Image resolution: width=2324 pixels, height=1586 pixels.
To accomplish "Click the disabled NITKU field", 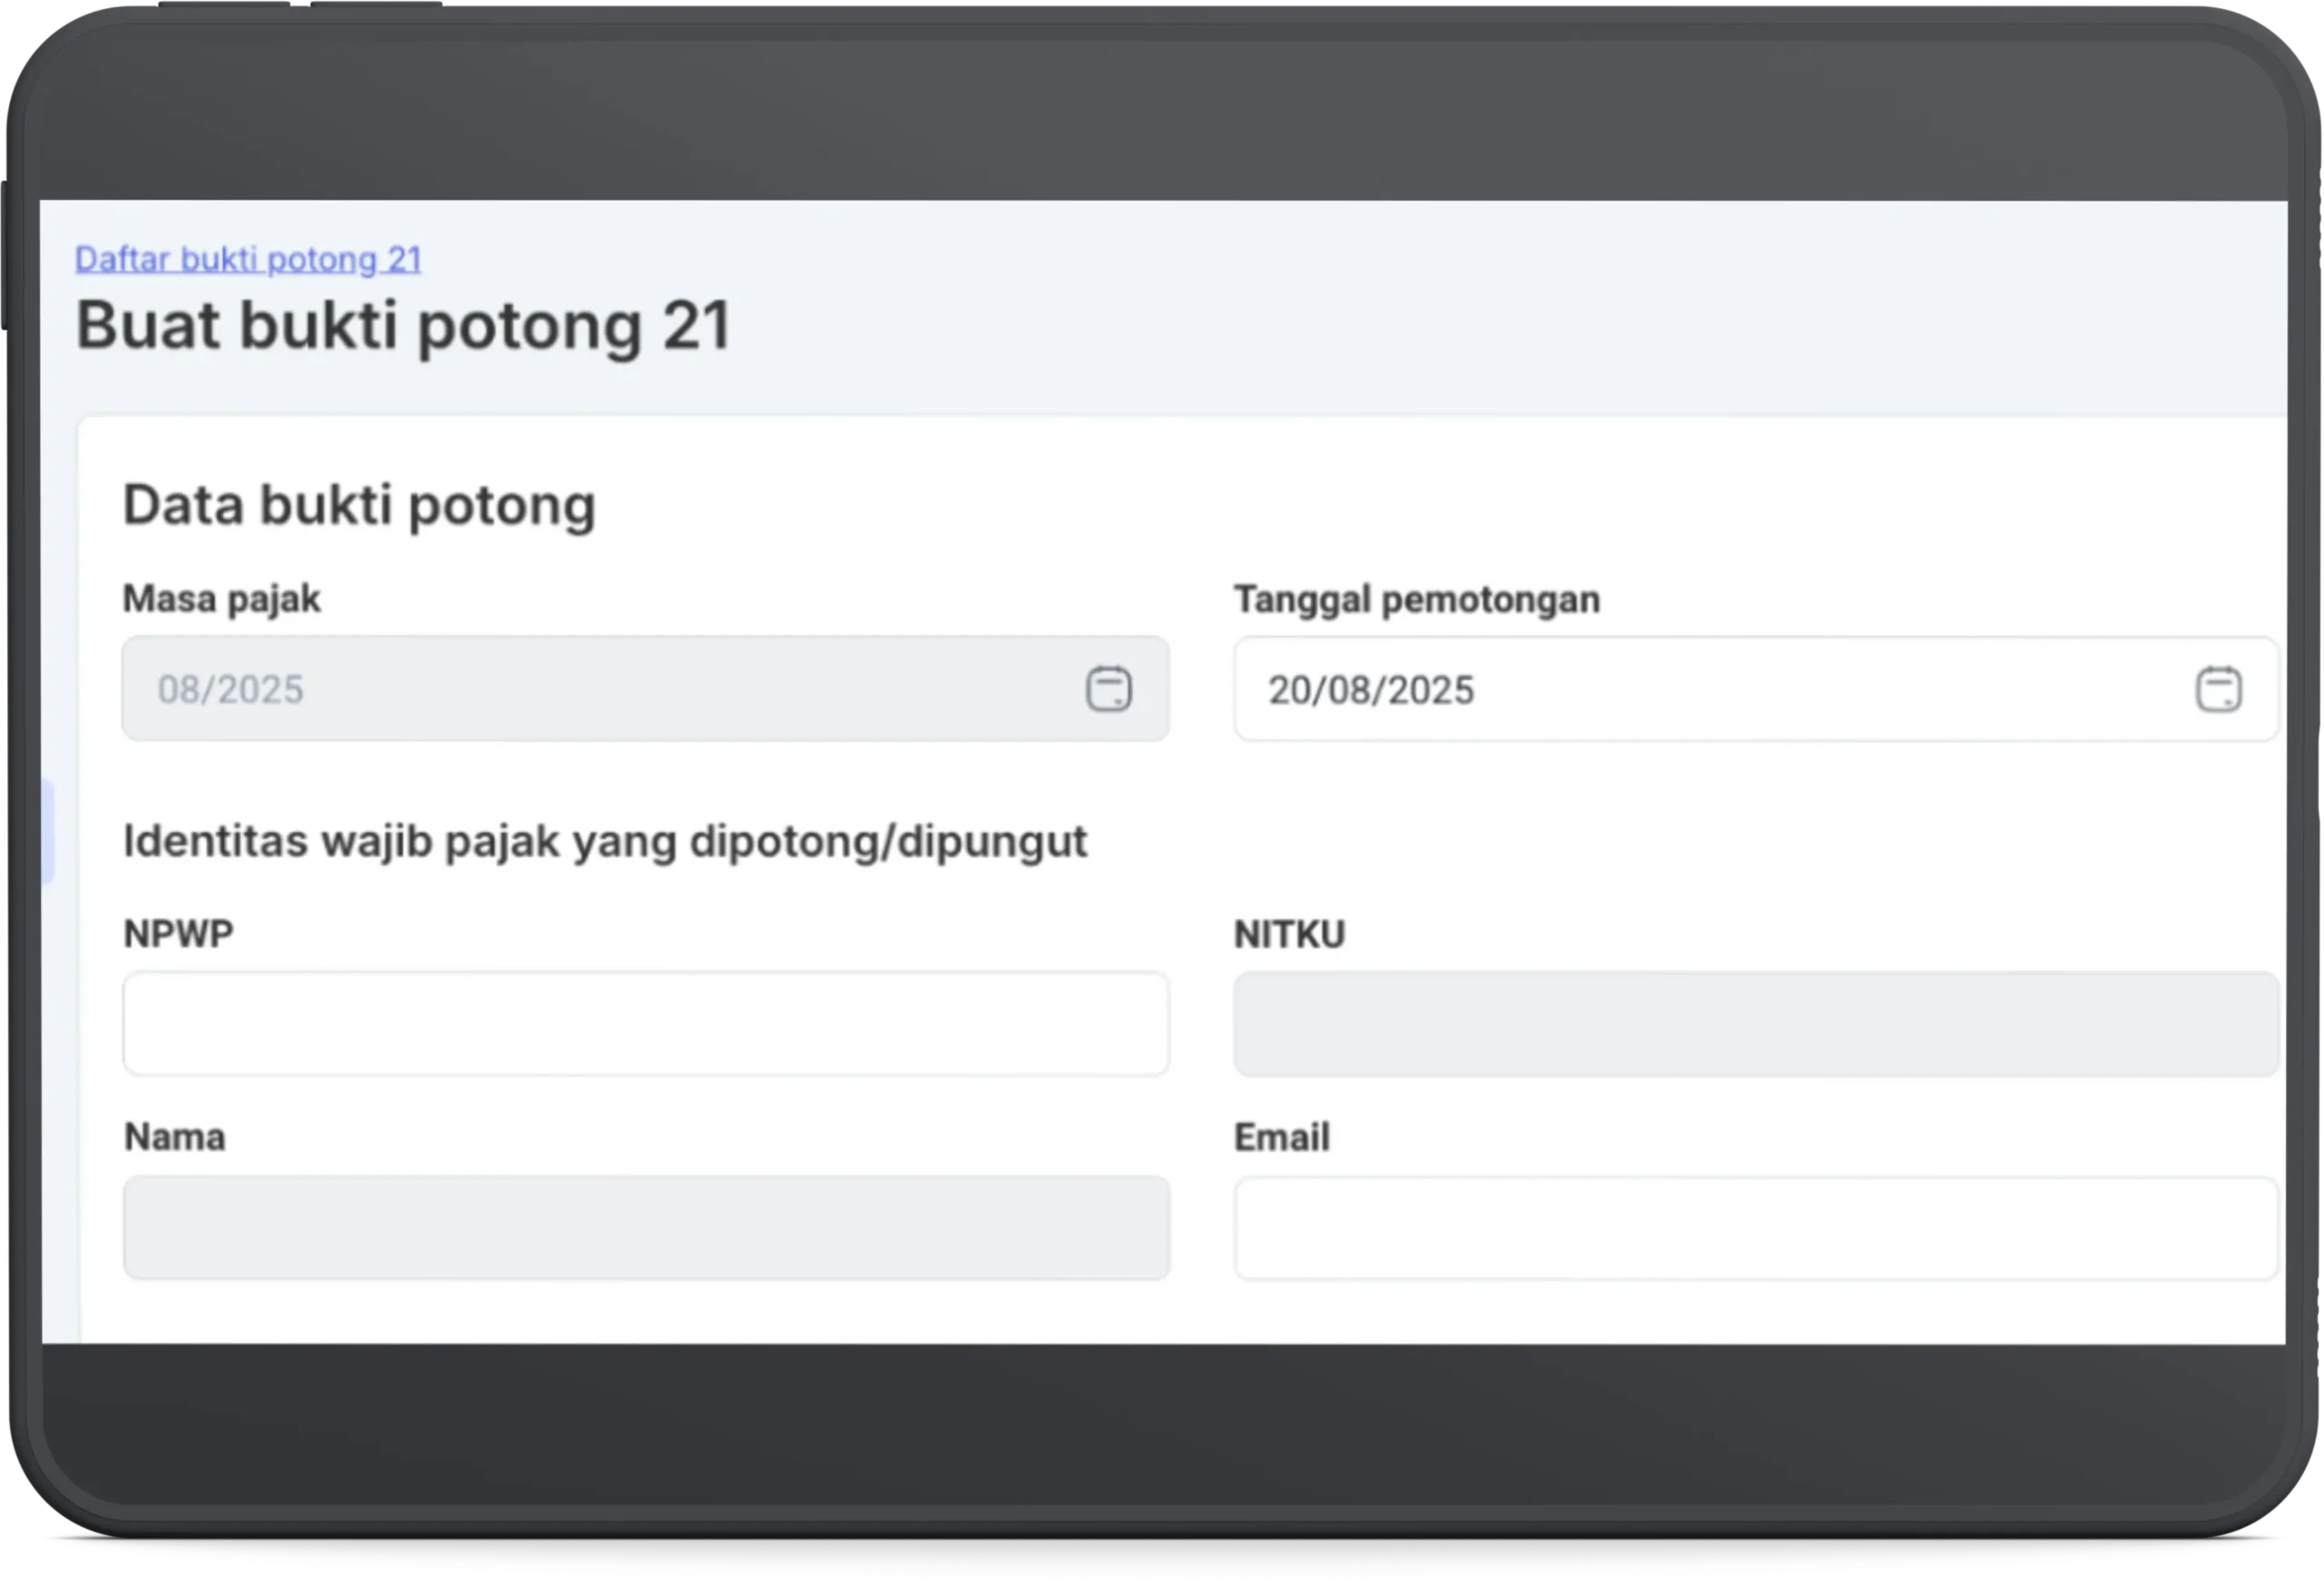I will click(1755, 1025).
